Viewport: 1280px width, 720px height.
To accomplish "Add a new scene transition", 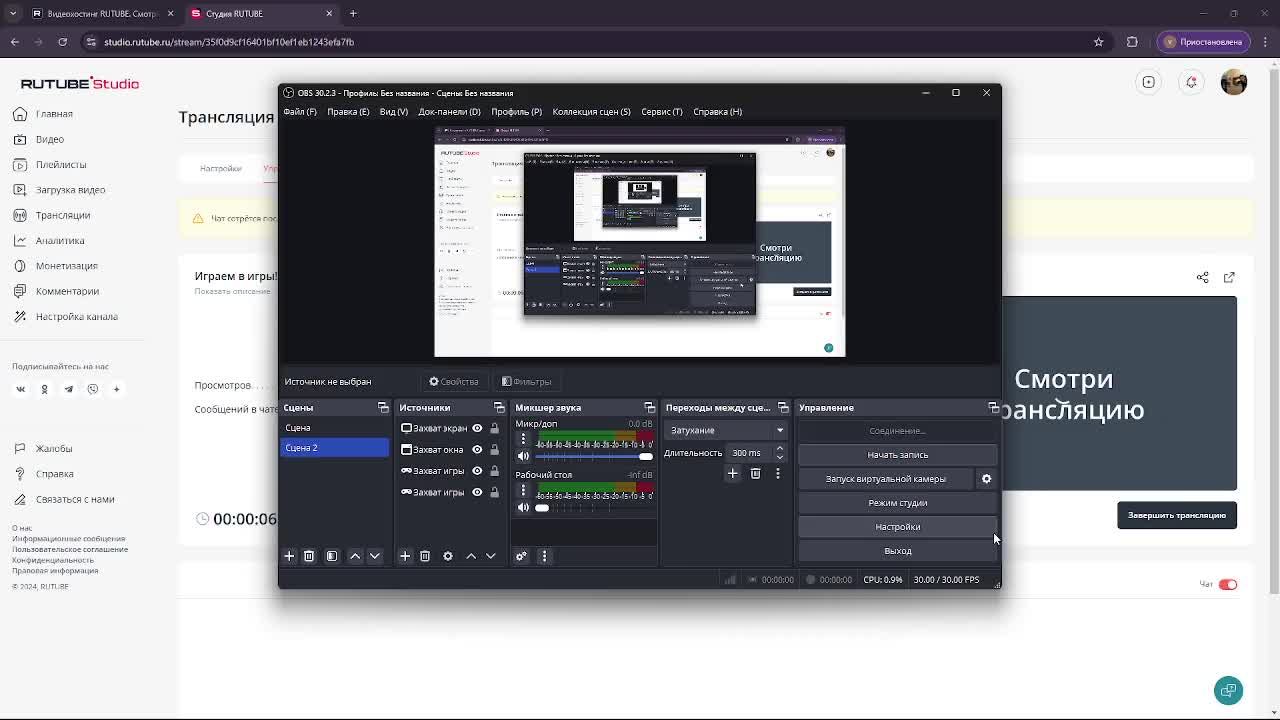I will (x=732, y=473).
